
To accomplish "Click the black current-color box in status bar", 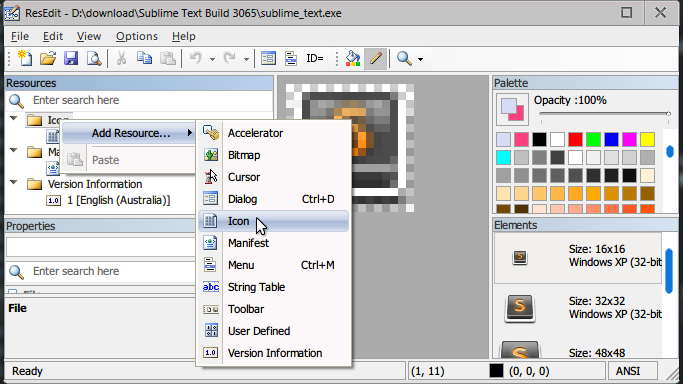I will 496,371.
